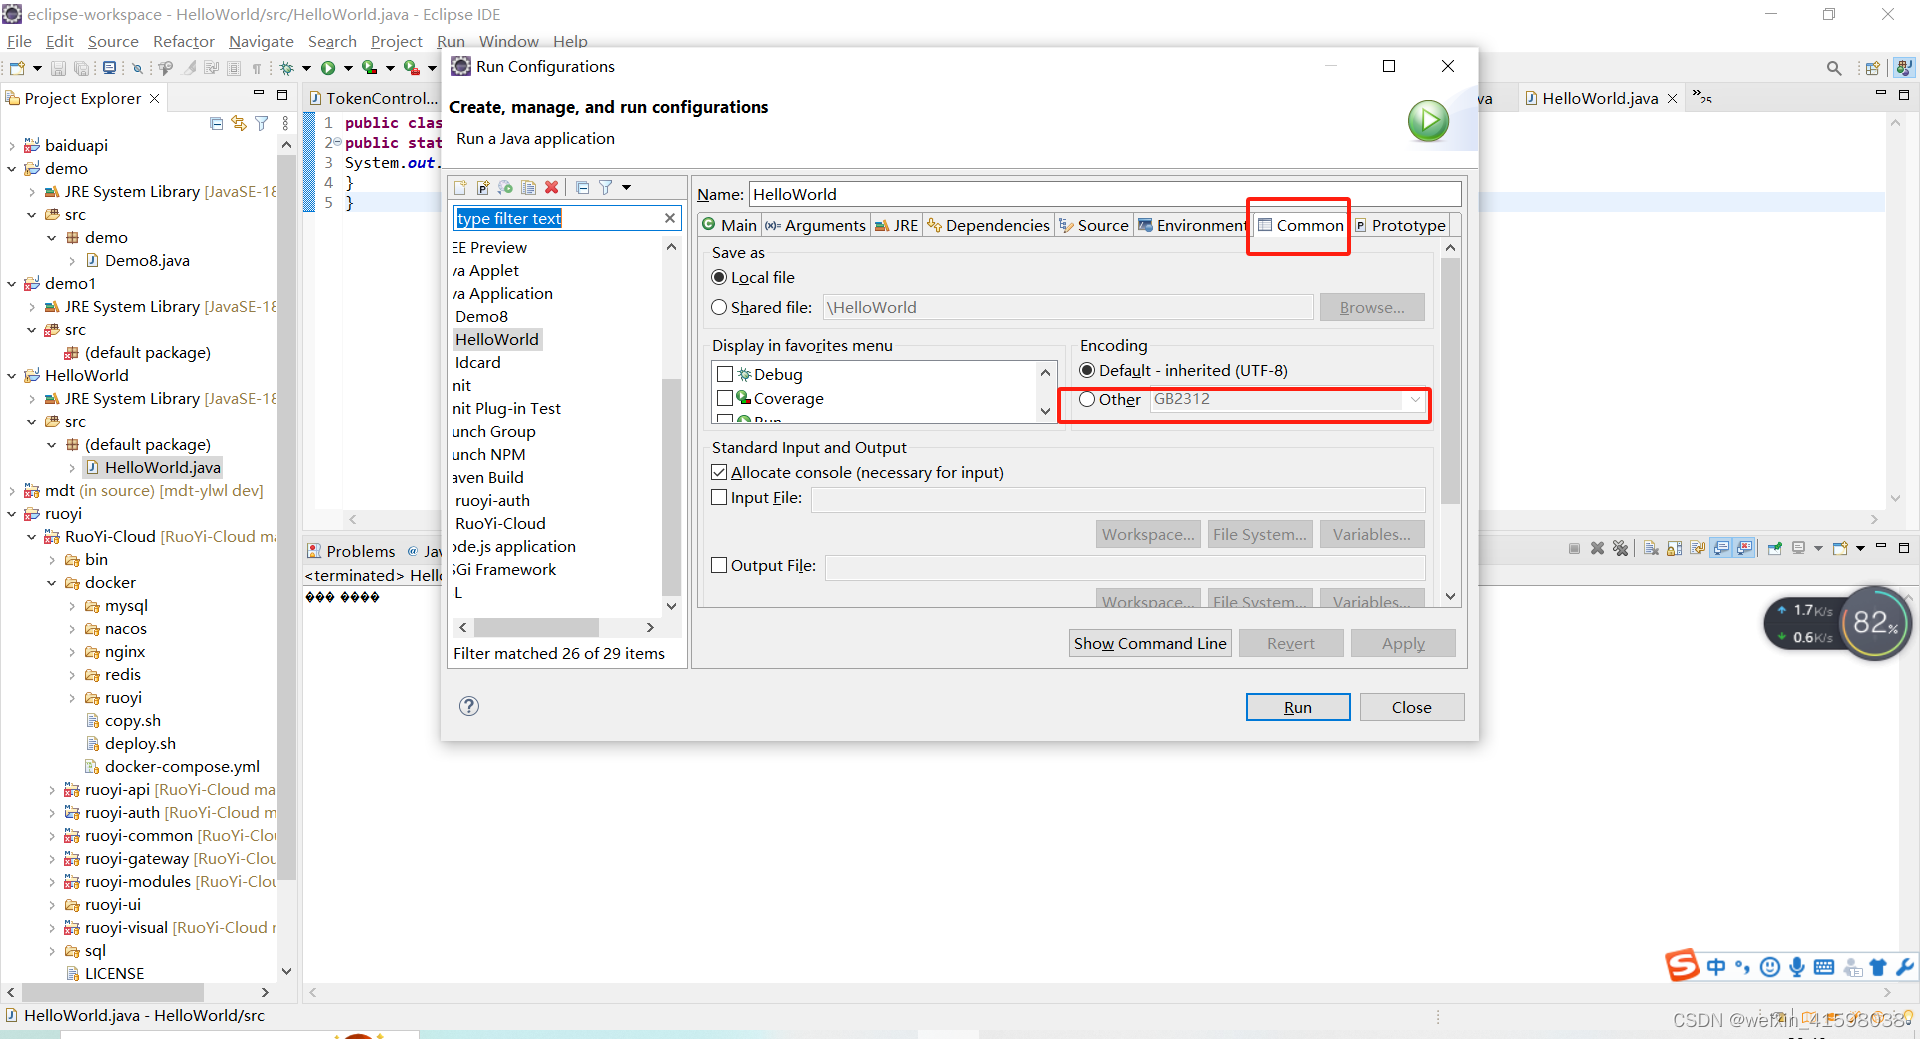The height and width of the screenshot is (1039, 1920).
Task: Run the application with the green play toolbar icon
Action: (x=328, y=67)
